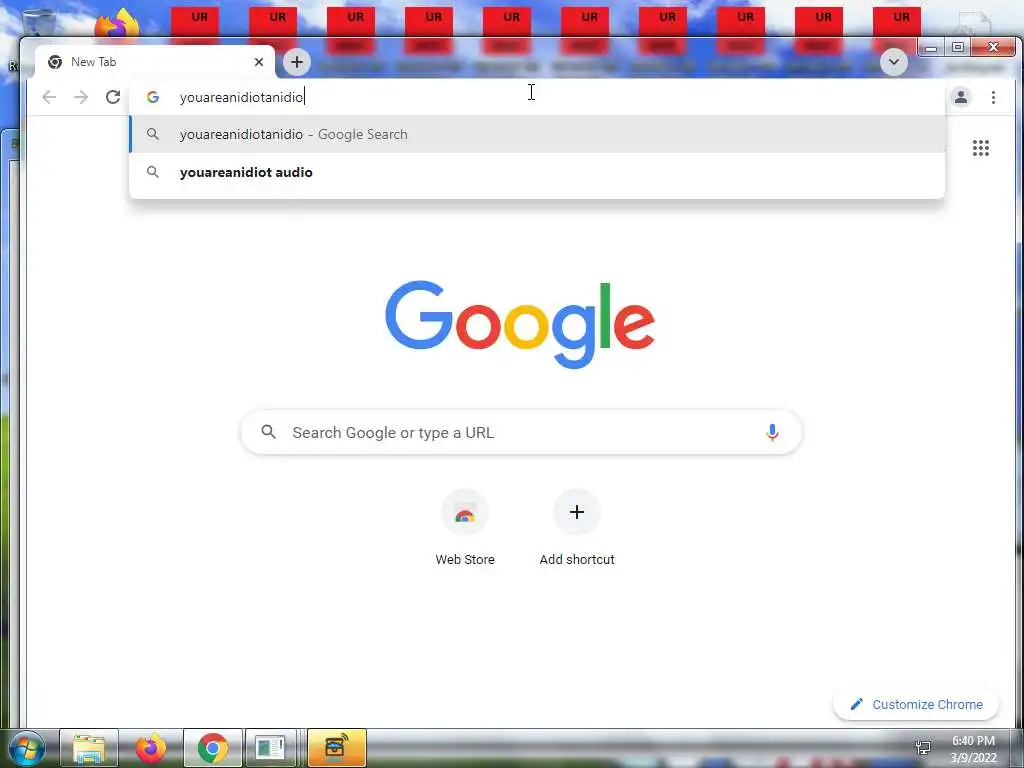Open the Chrome profile avatar
Screen dimensions: 1024x768
click(961, 97)
